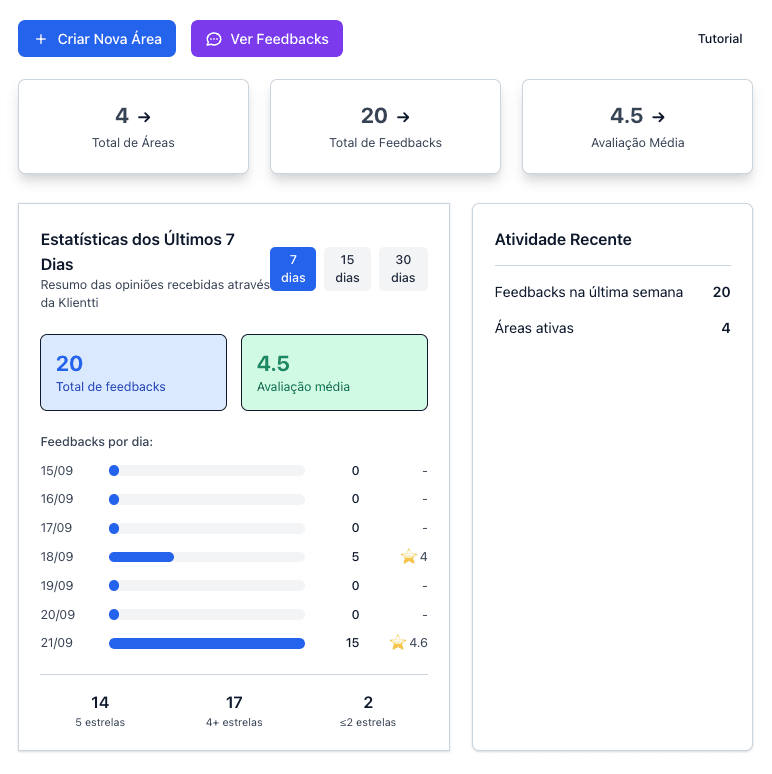Click the chat bubble icon on Ver Feedbacks
The image size is (772, 774).
tap(214, 39)
